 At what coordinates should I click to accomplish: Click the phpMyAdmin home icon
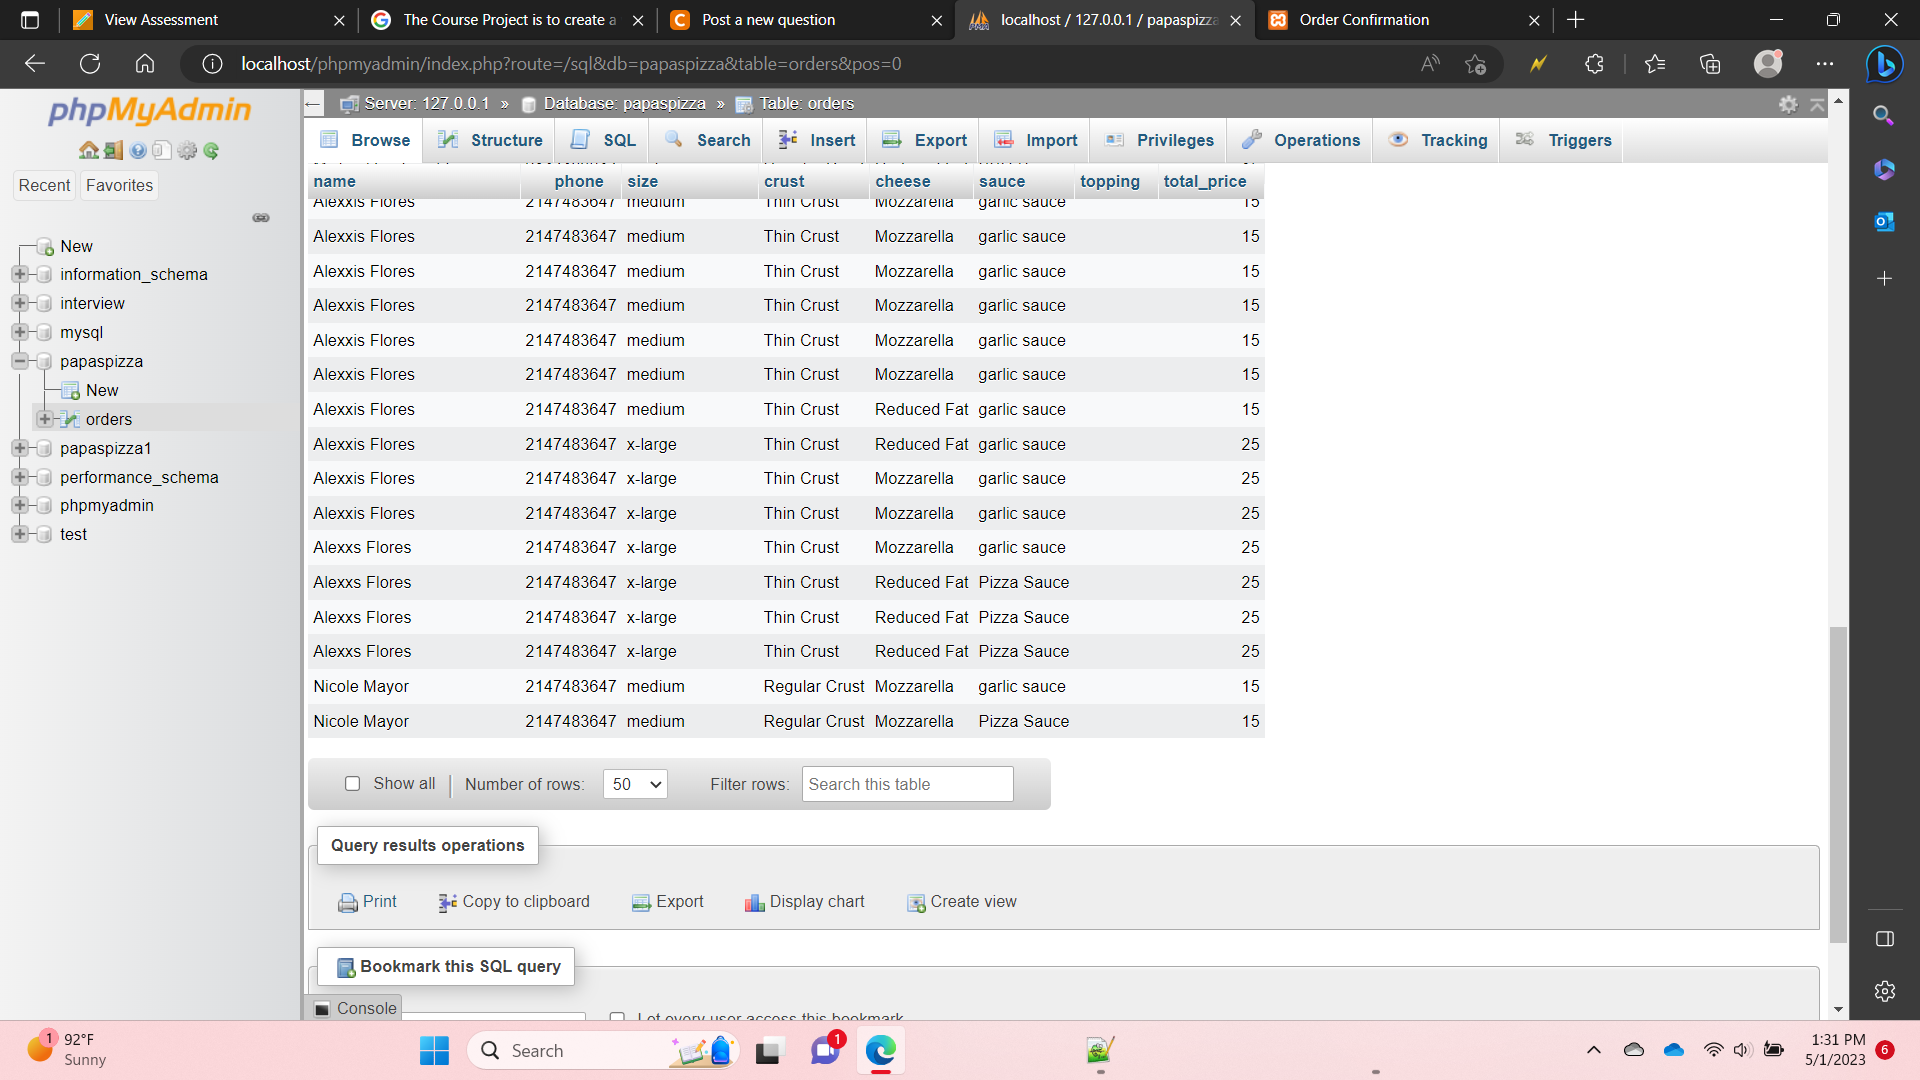pos(89,151)
